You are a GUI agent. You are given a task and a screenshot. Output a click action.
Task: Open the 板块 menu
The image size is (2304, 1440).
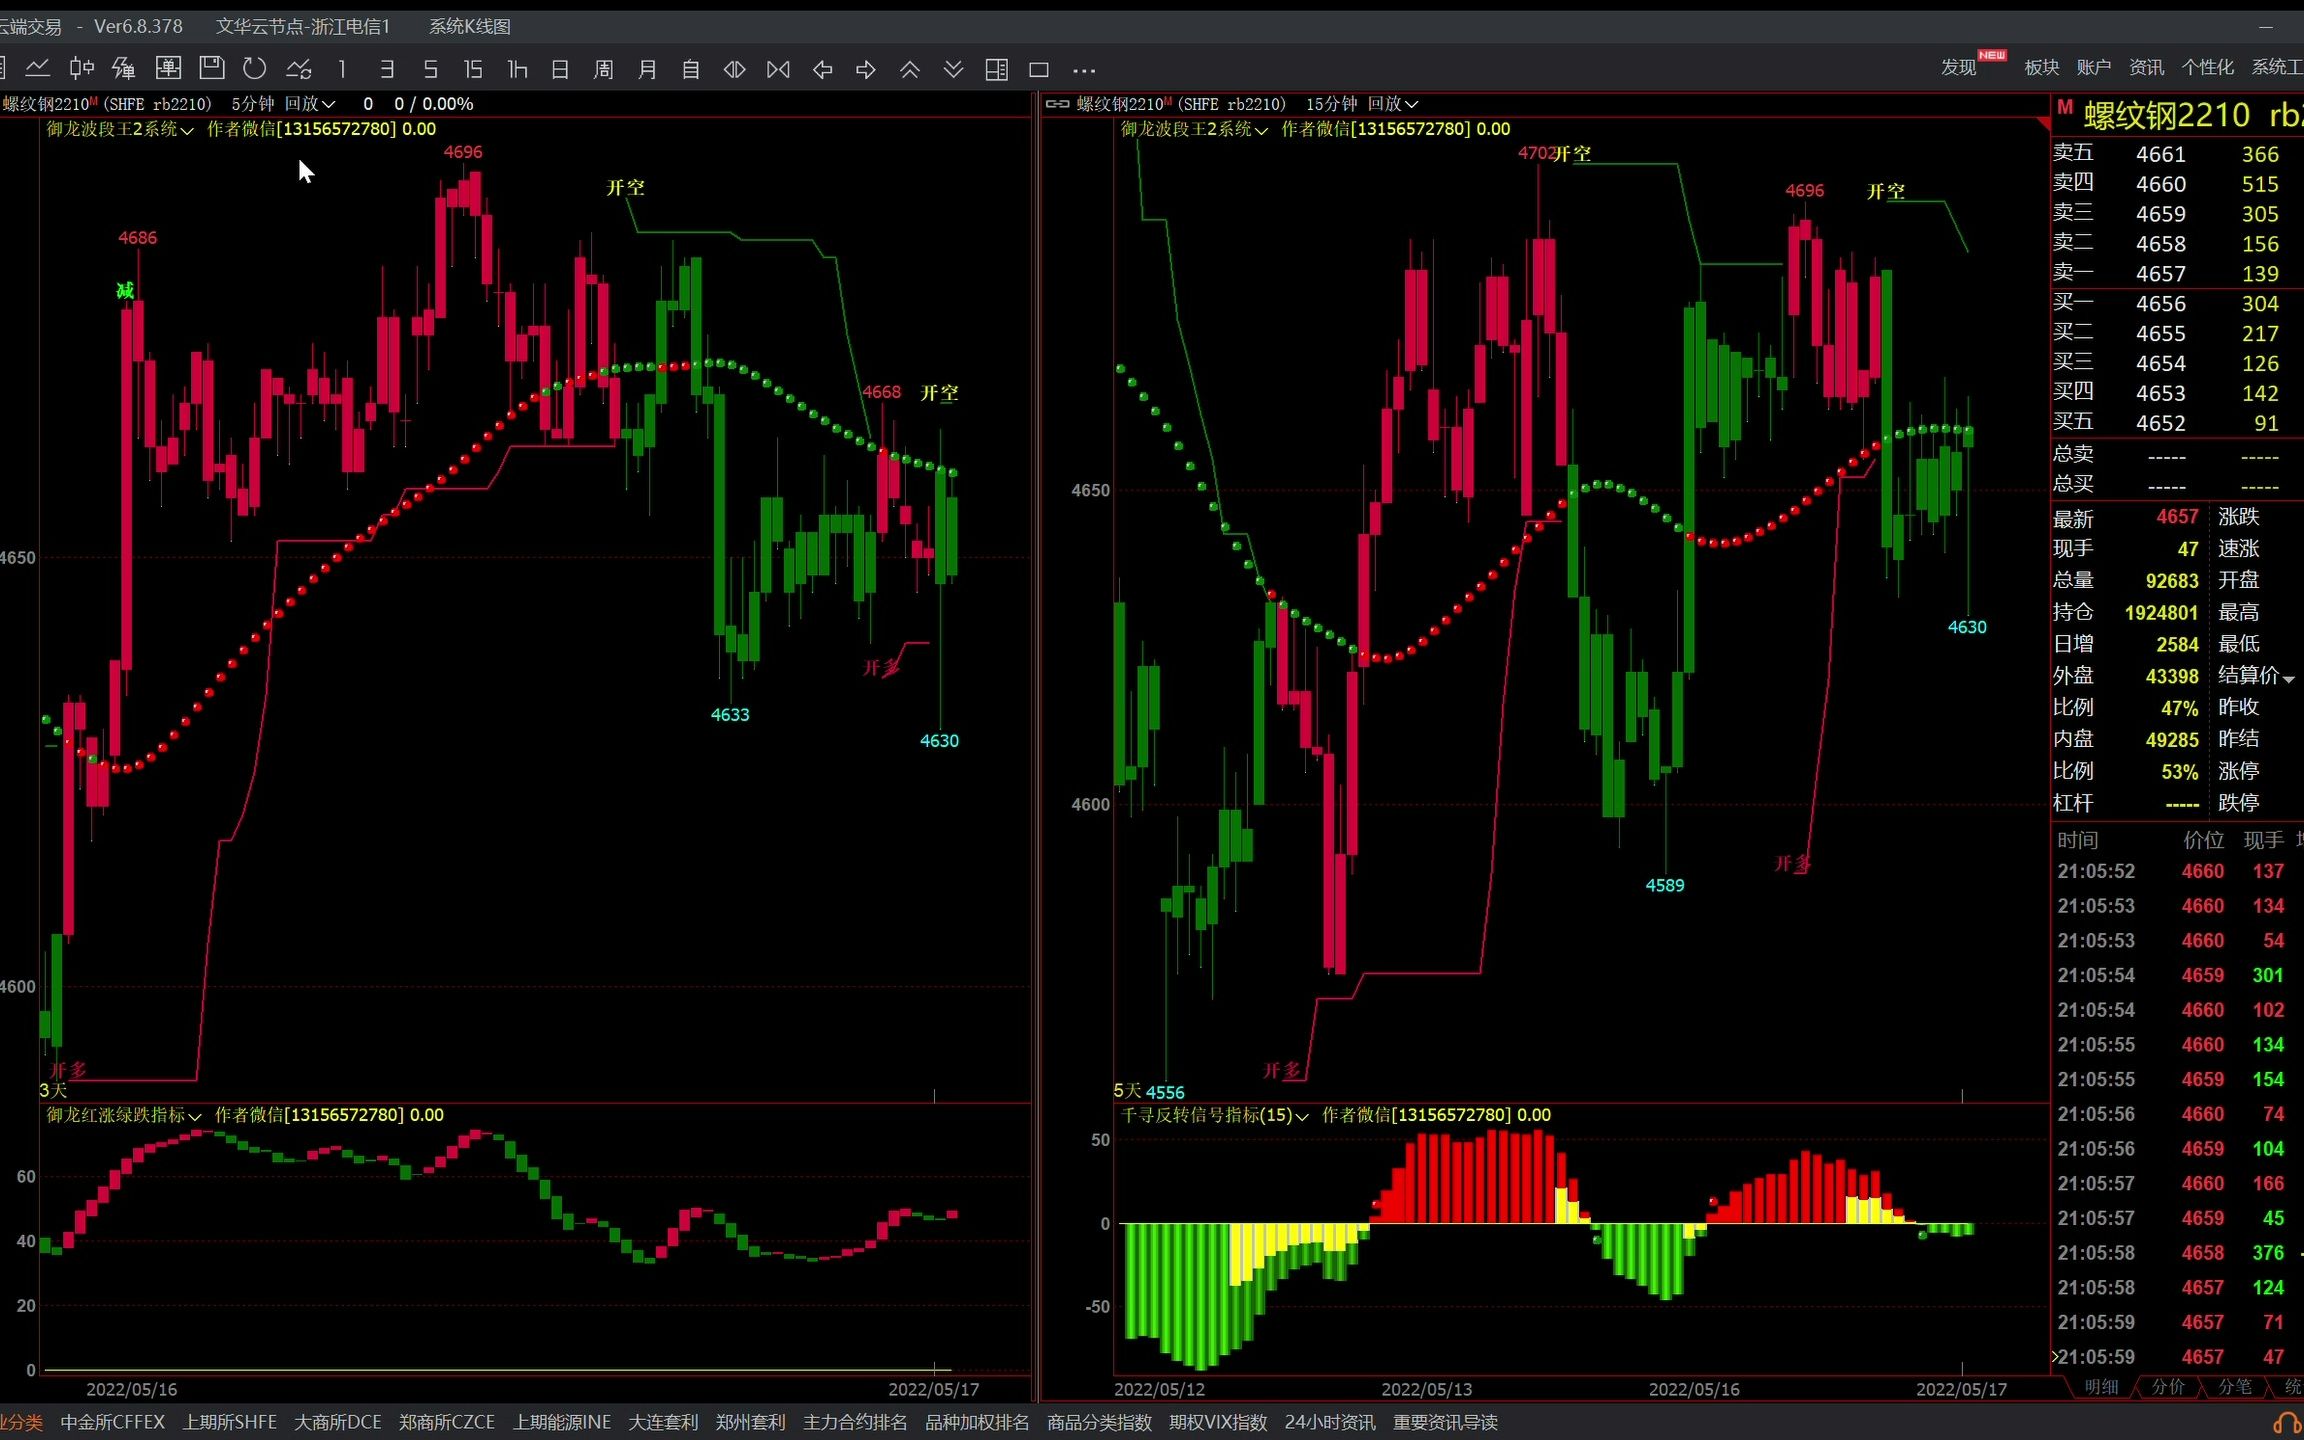click(2041, 67)
